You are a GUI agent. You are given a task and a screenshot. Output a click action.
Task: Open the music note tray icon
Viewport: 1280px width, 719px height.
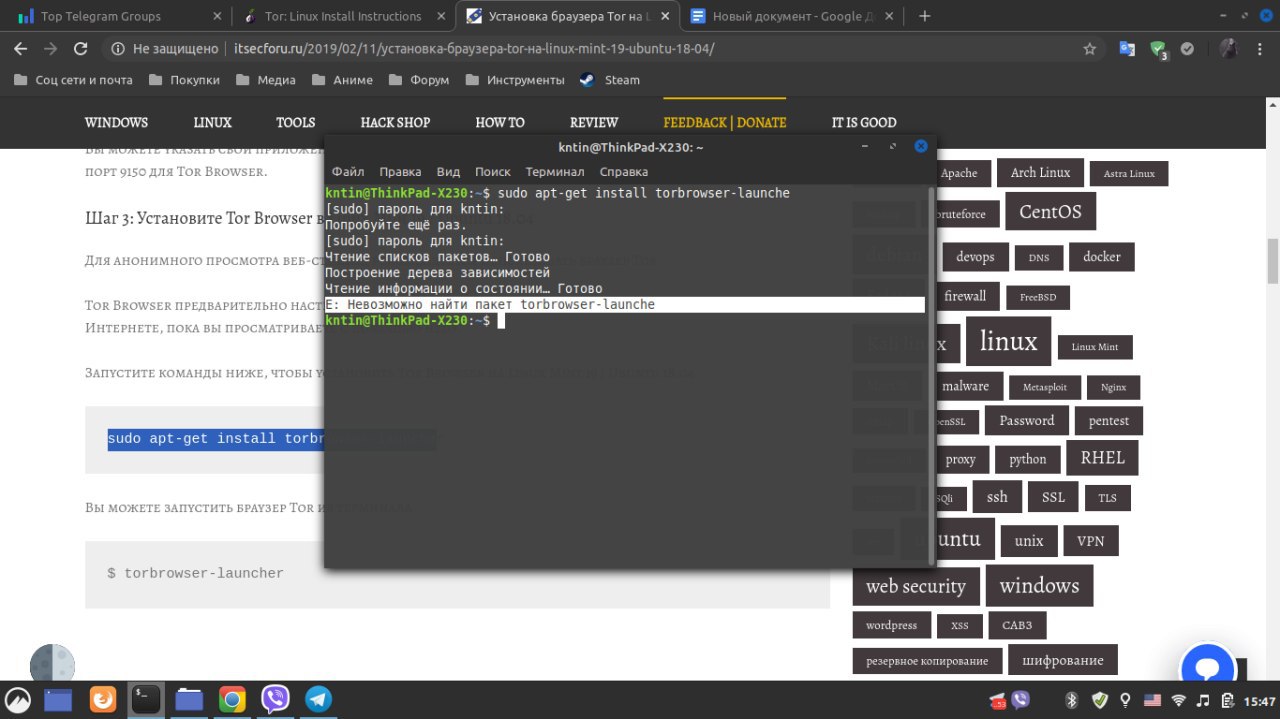(x=1203, y=700)
